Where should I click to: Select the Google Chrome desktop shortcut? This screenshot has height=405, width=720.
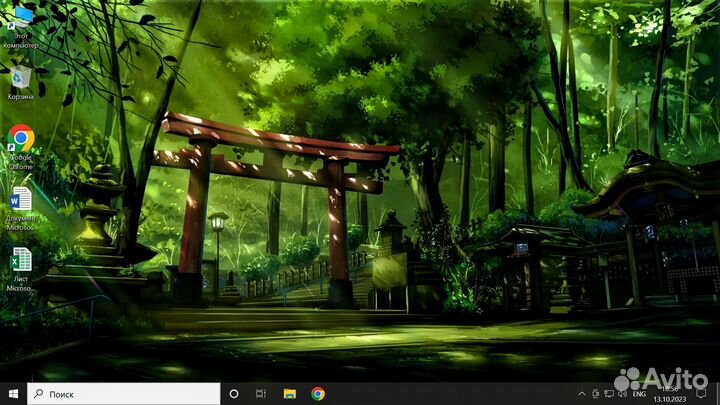(x=21, y=147)
